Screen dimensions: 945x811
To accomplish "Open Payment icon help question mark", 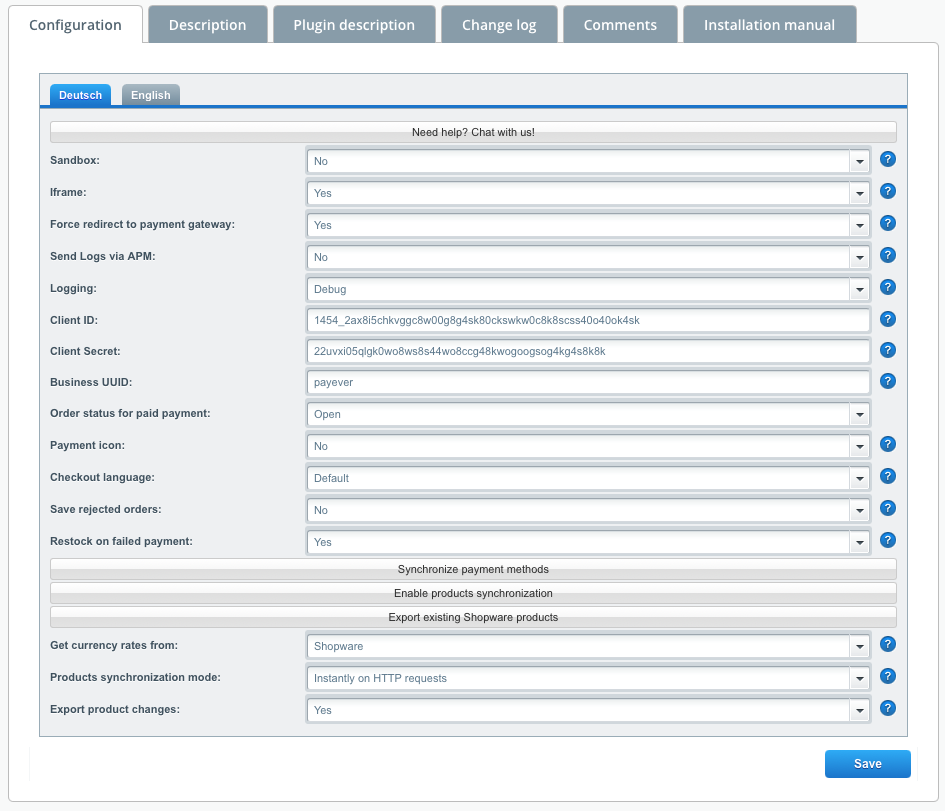I will coord(887,444).
